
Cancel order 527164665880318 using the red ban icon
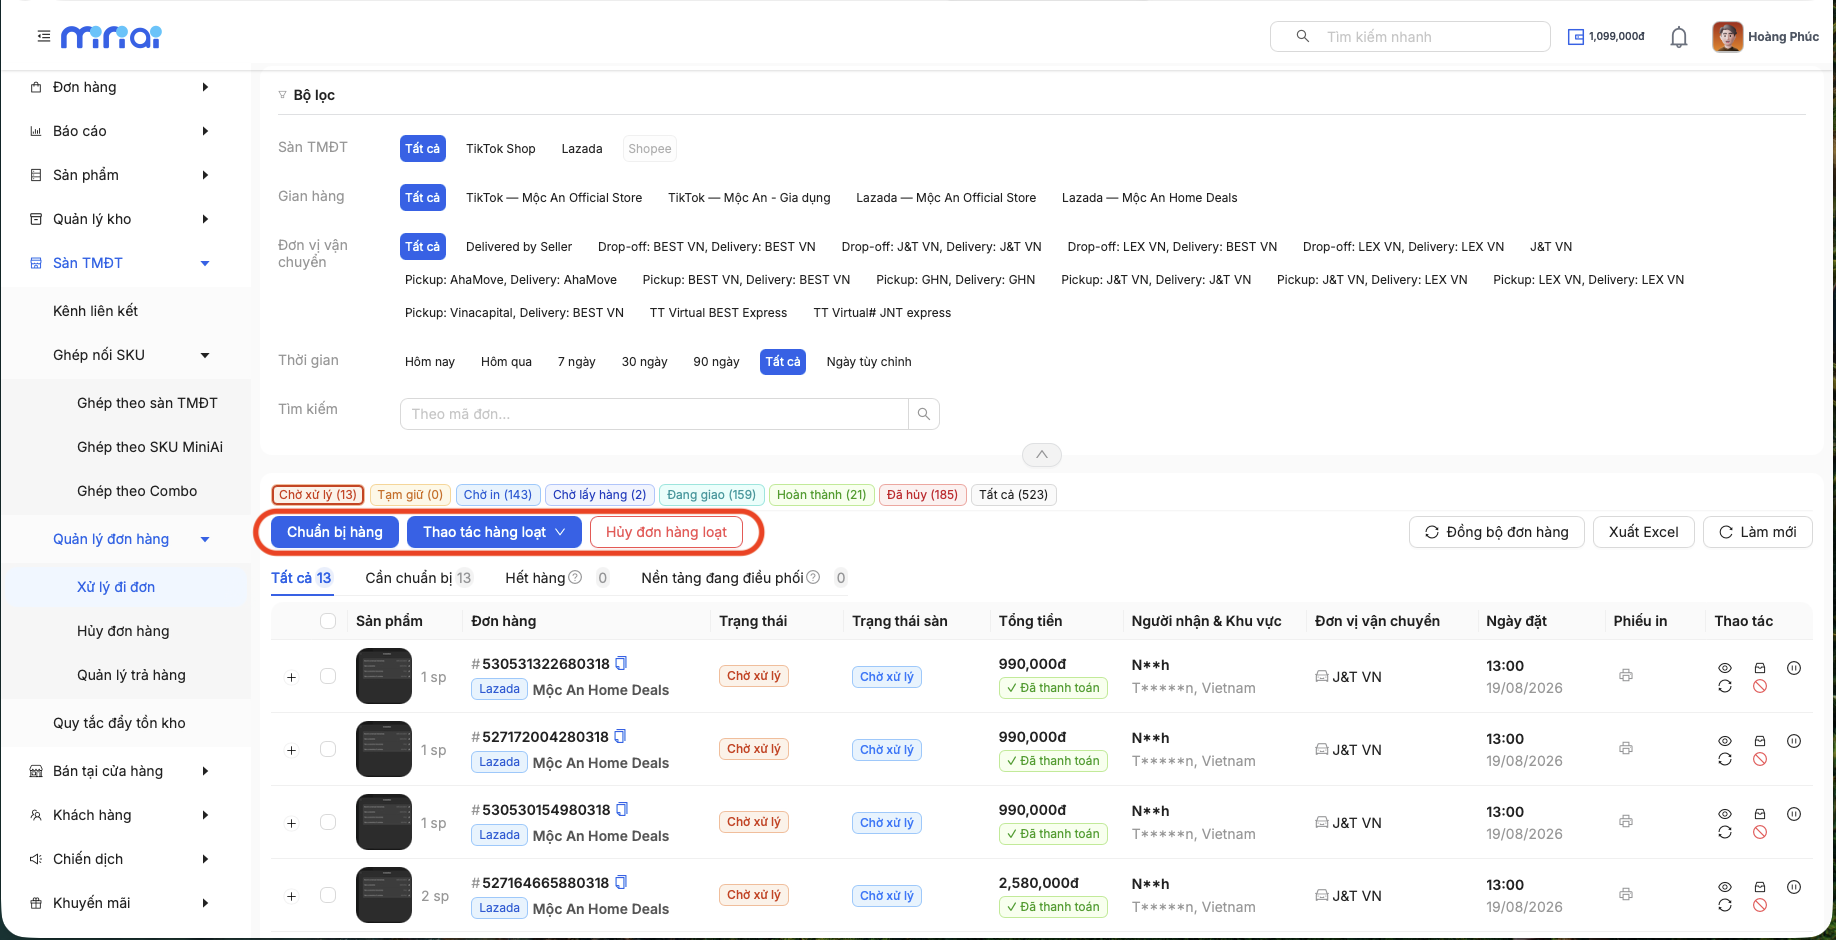(x=1760, y=905)
